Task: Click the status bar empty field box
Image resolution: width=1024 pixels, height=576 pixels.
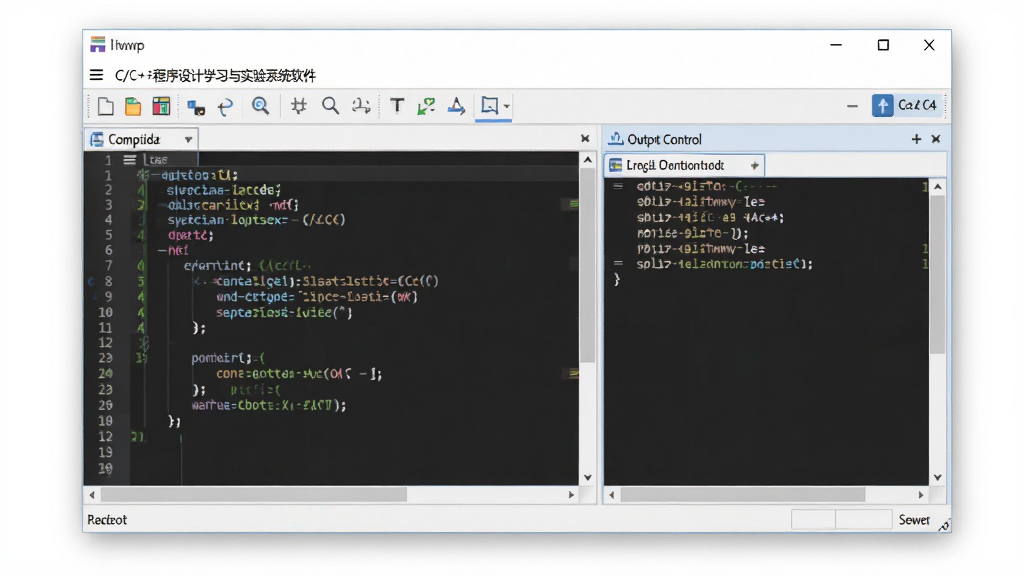Action: [842, 520]
